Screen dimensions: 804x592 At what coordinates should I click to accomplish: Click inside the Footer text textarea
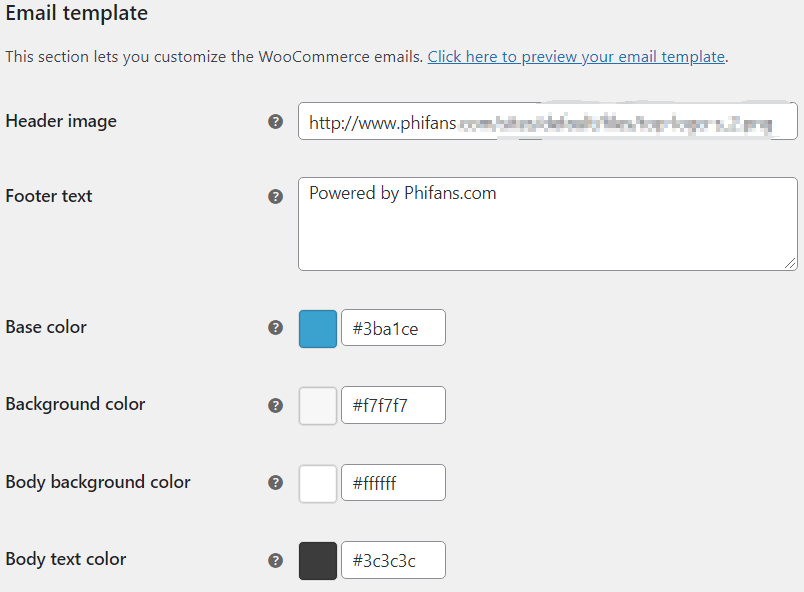click(548, 224)
